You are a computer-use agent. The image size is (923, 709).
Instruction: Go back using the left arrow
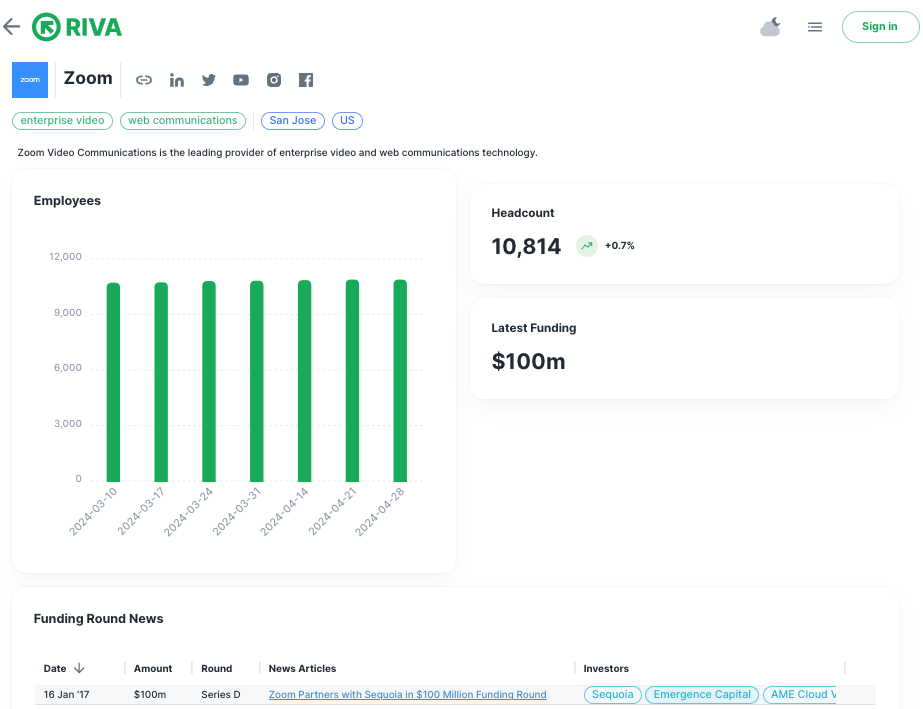(12, 26)
